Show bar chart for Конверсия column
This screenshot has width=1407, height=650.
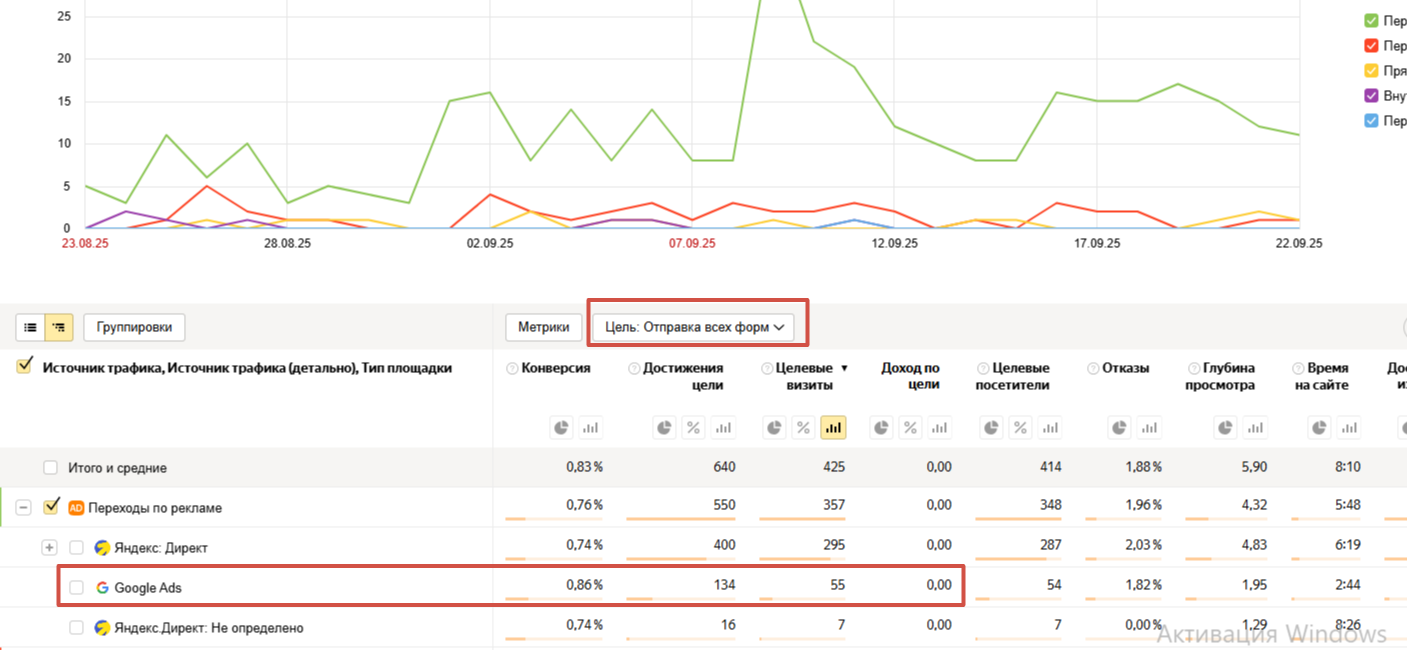pyautogui.click(x=590, y=428)
